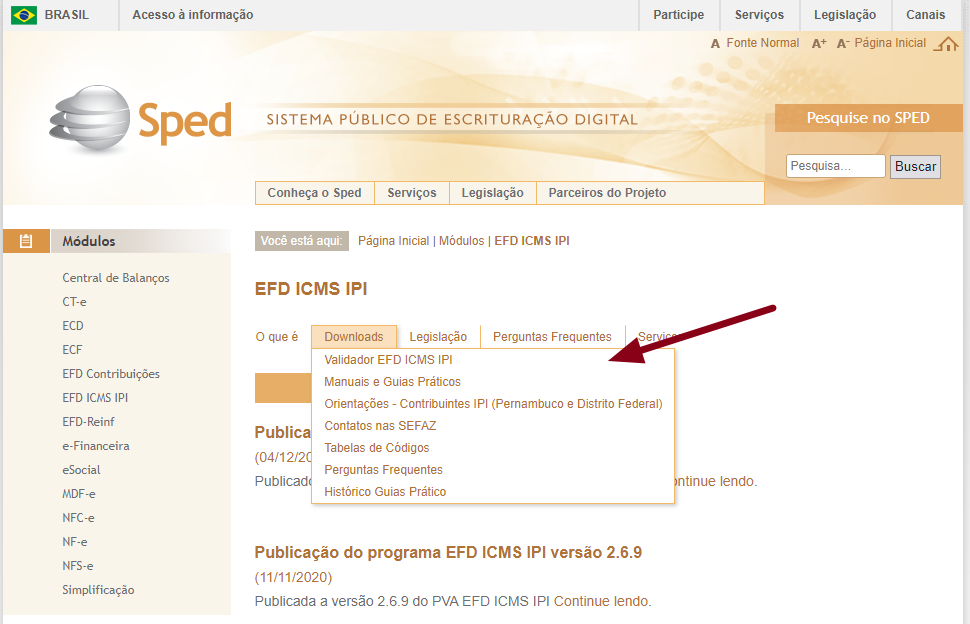Open EFD ICMS IPI sidebar module
This screenshot has width=970, height=624.
[95, 398]
